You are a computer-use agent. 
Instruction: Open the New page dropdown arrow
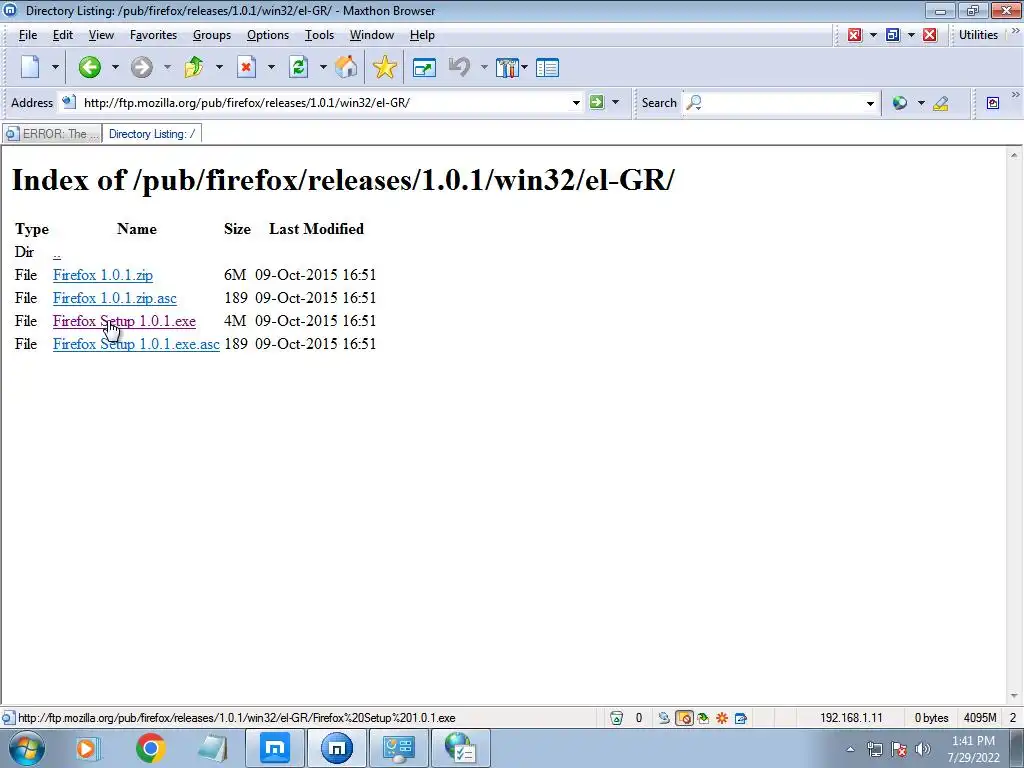pyautogui.click(x=55, y=67)
